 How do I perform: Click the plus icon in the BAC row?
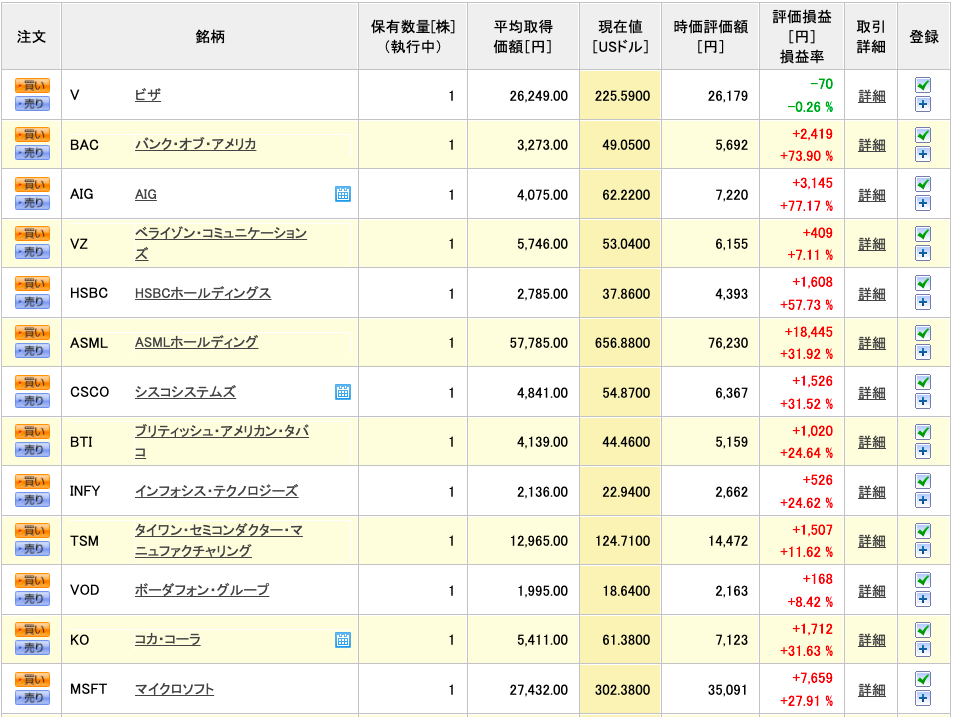(x=923, y=154)
